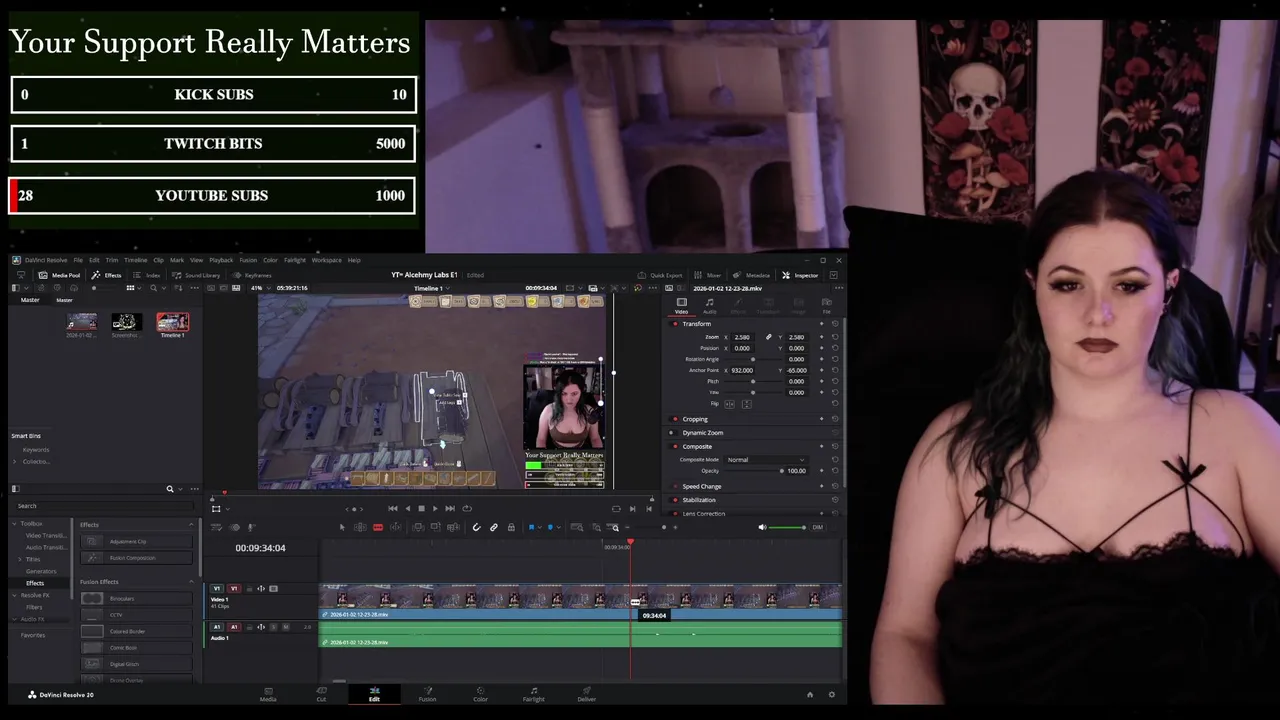Open Project Settings gear icon
1280x720 pixels.
[x=831, y=694]
